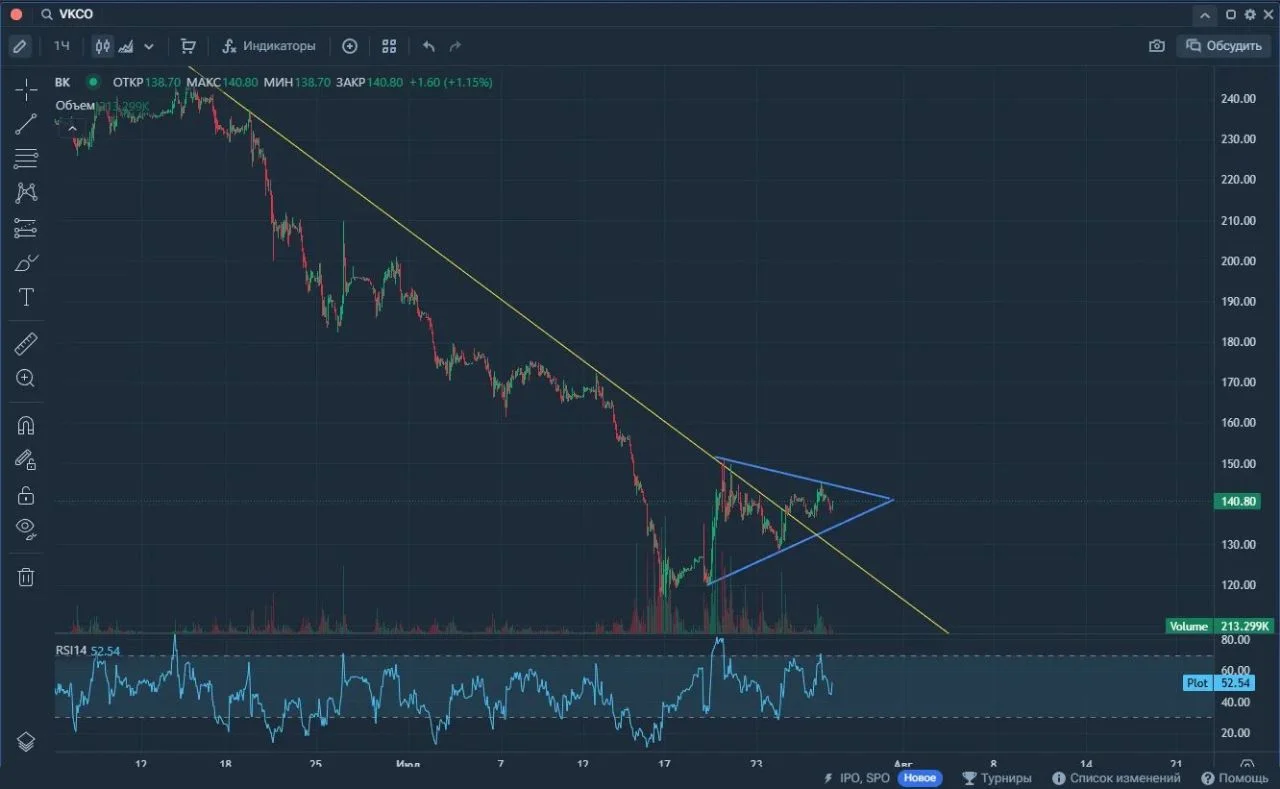Open the Помощь help link
The width and height of the screenshot is (1280, 789).
pyautogui.click(x=1234, y=778)
